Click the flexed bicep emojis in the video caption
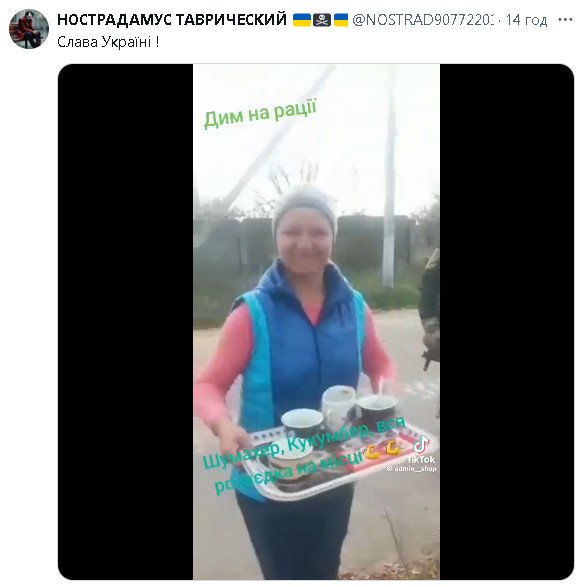 click(x=385, y=449)
